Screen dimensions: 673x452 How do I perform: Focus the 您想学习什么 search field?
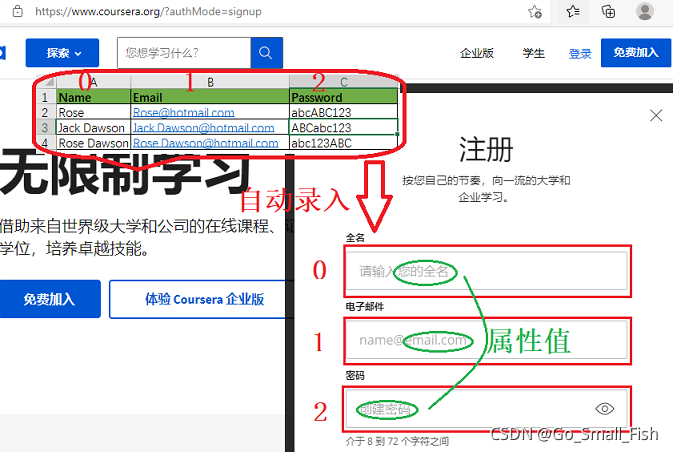184,53
